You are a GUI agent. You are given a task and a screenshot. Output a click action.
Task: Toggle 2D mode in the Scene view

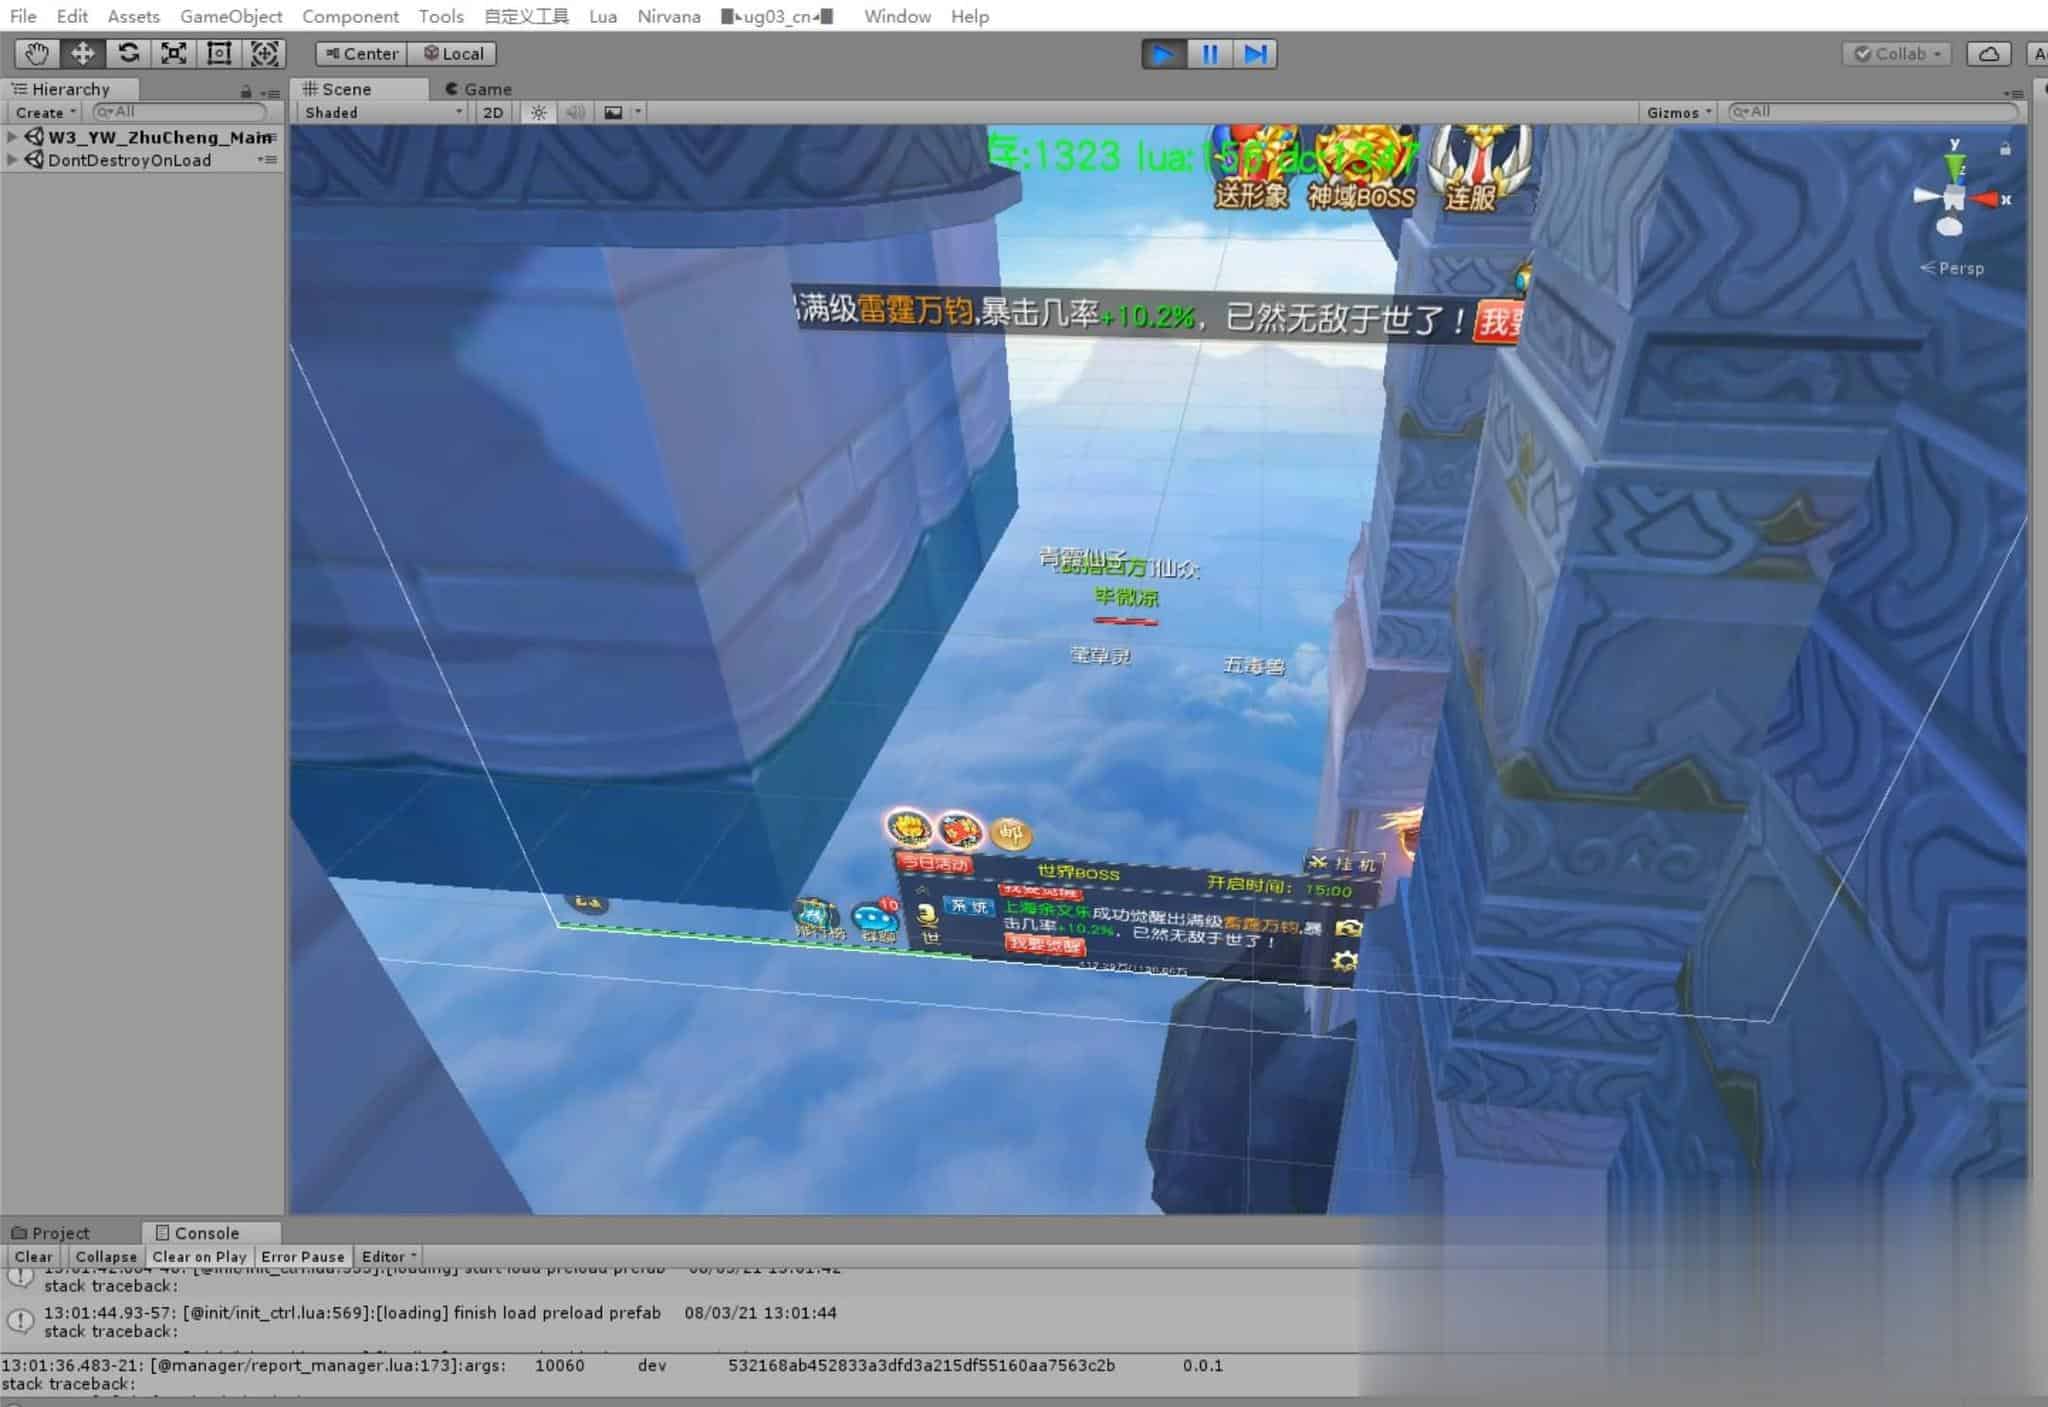coord(493,112)
